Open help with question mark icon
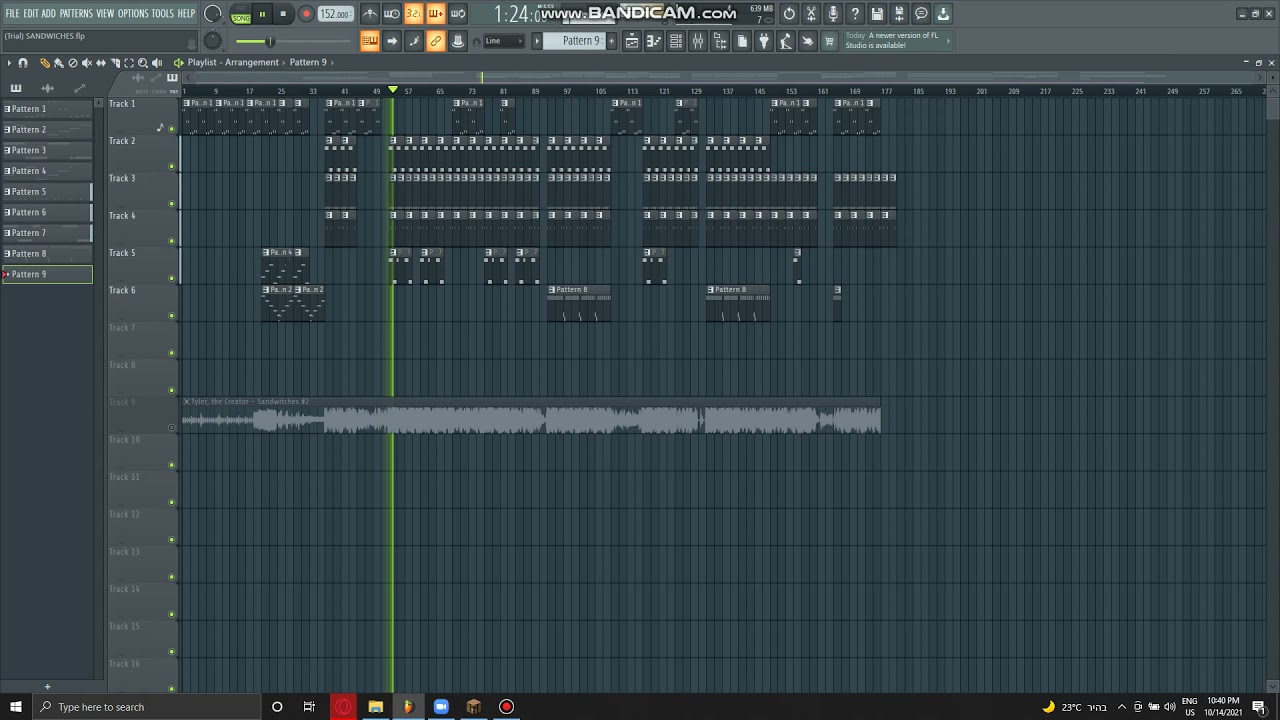Screen dimensions: 1280x720 [x=855, y=14]
